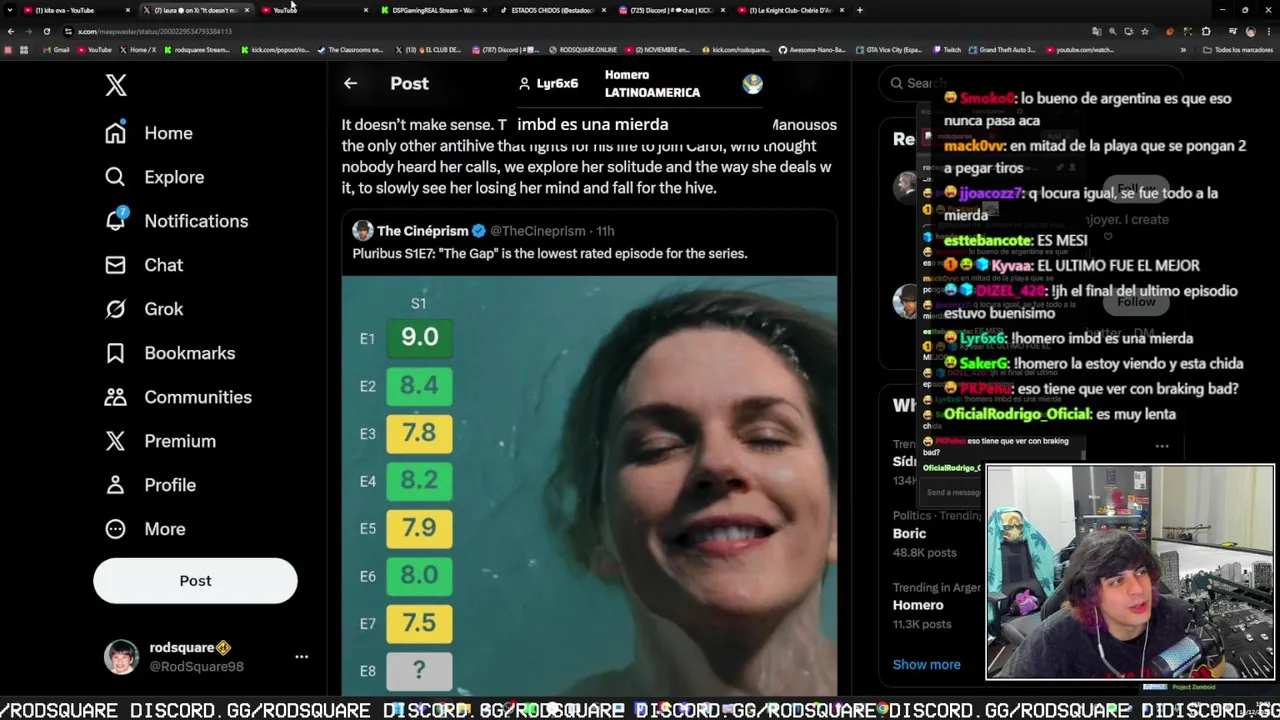Switch to ESTADOS CHIDOS tab
The height and width of the screenshot is (720, 1280).
click(x=552, y=10)
